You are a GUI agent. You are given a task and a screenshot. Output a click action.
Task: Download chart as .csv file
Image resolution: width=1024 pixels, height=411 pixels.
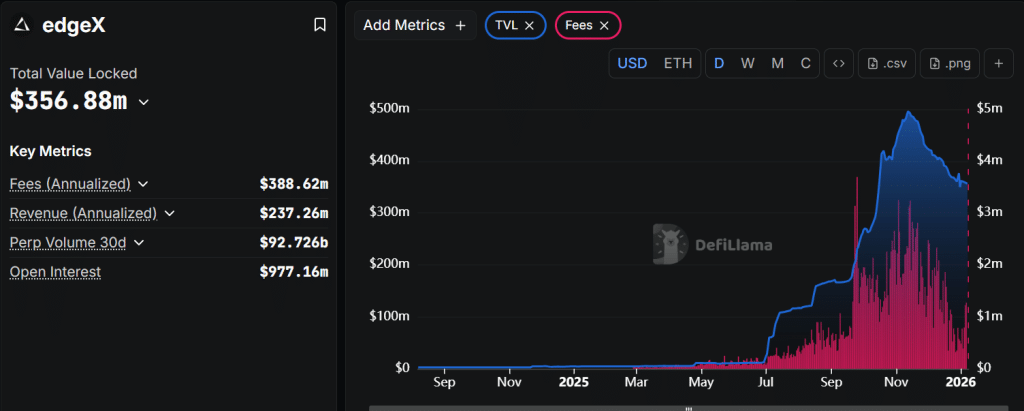887,63
